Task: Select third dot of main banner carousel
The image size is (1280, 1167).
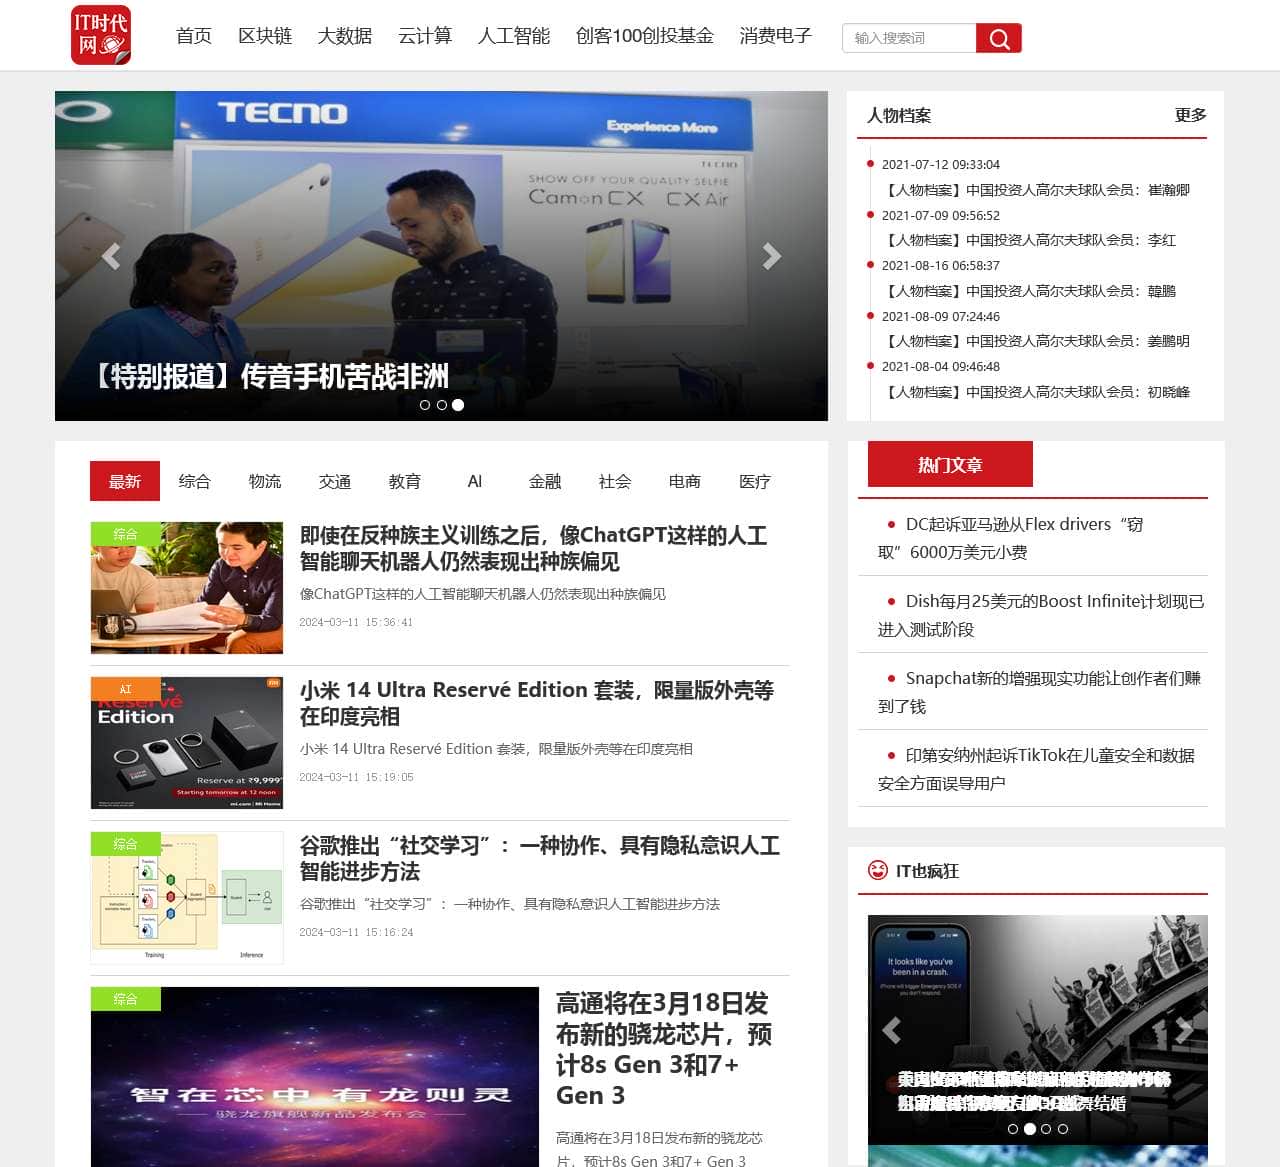Action: click(458, 405)
